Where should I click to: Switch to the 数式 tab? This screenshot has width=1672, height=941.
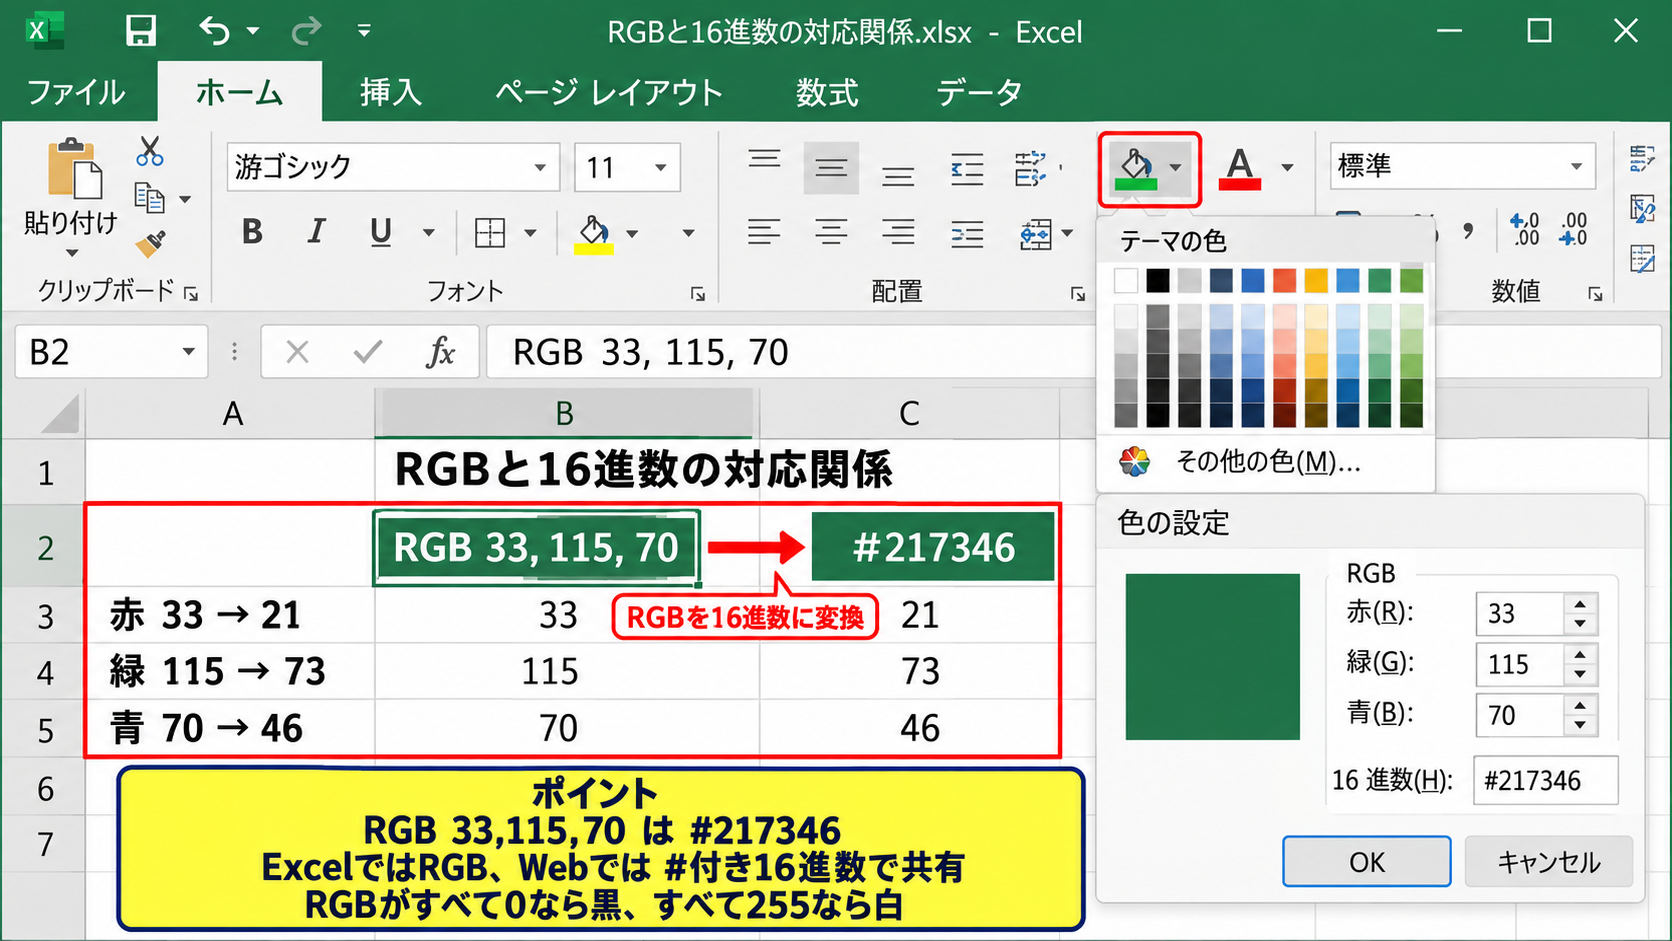point(827,92)
